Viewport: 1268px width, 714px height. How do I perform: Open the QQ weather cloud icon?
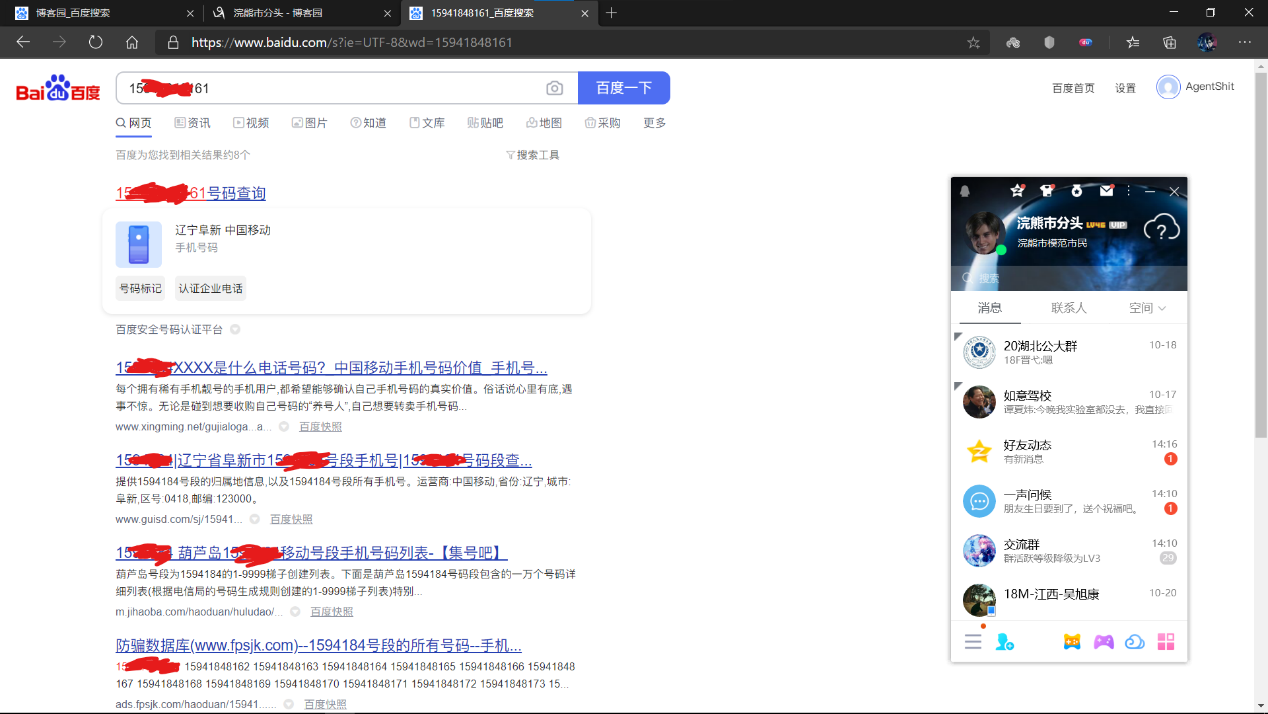coord(1162,230)
